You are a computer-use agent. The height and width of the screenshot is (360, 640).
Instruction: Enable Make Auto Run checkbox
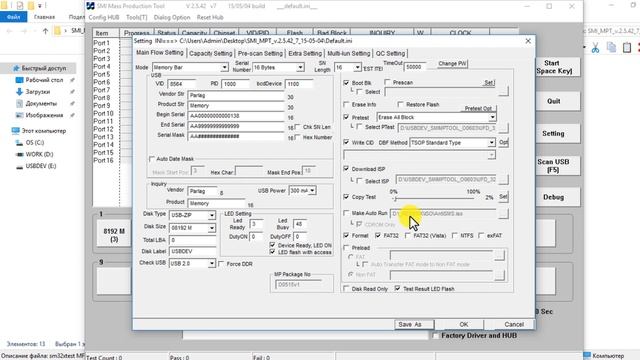pos(347,213)
